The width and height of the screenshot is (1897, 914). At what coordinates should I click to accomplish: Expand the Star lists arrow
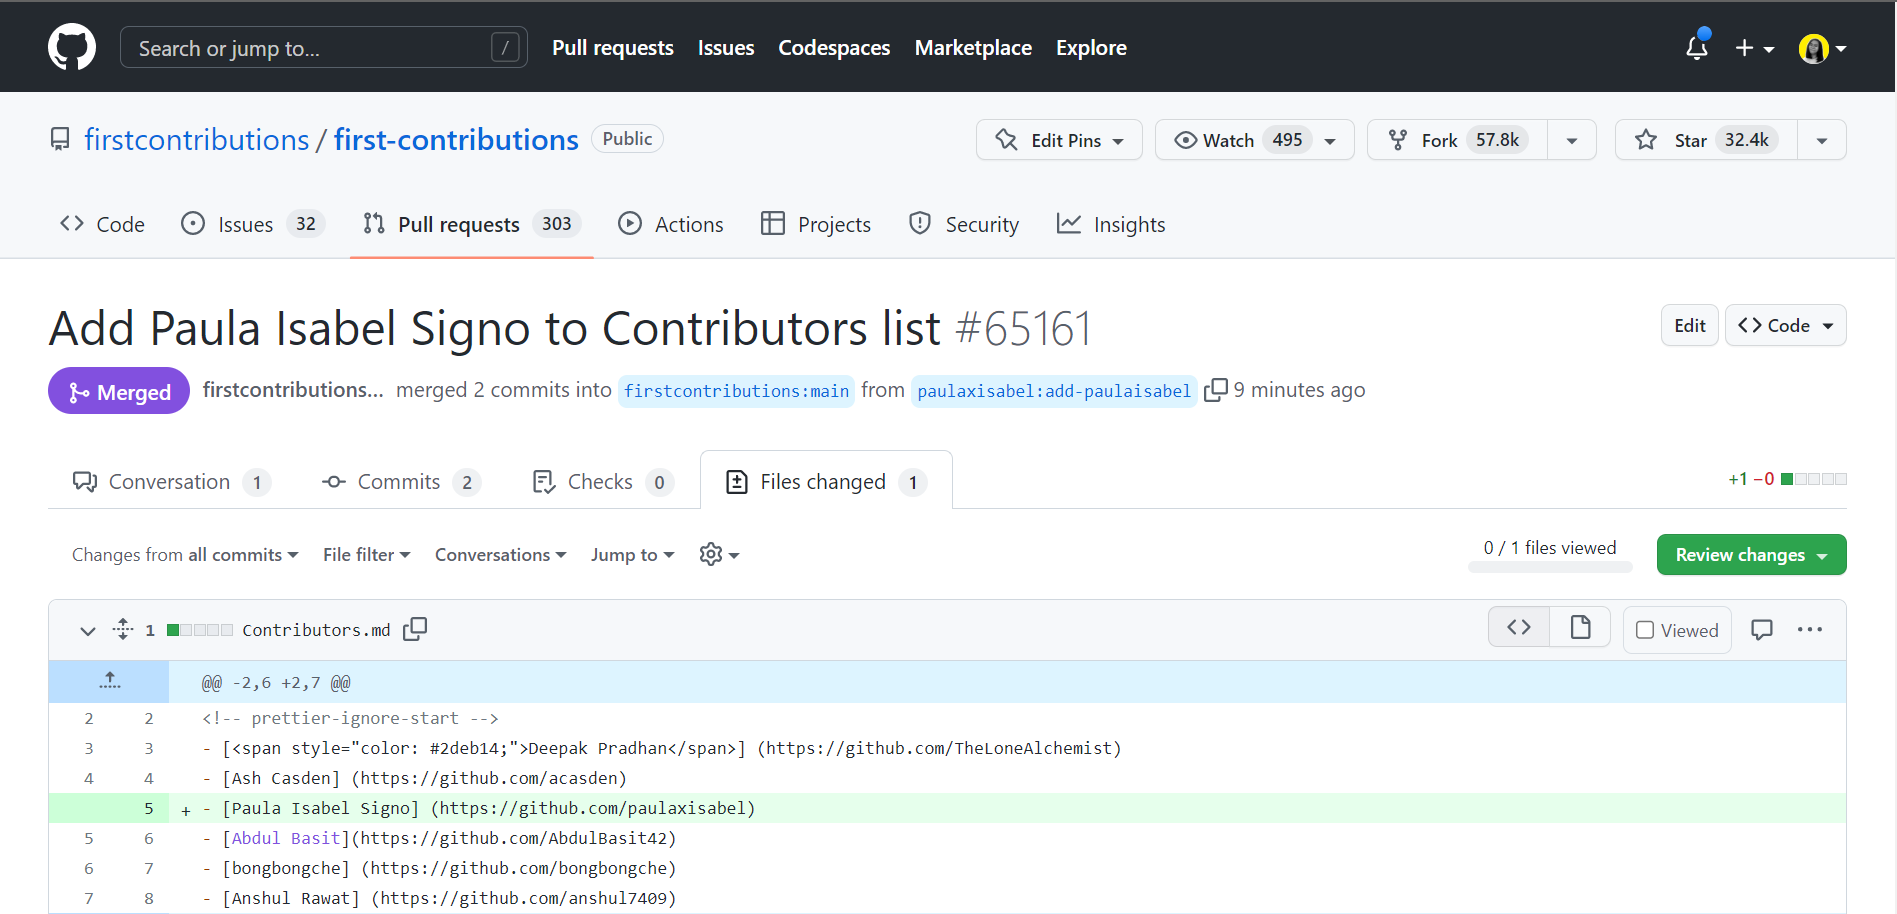[1822, 140]
